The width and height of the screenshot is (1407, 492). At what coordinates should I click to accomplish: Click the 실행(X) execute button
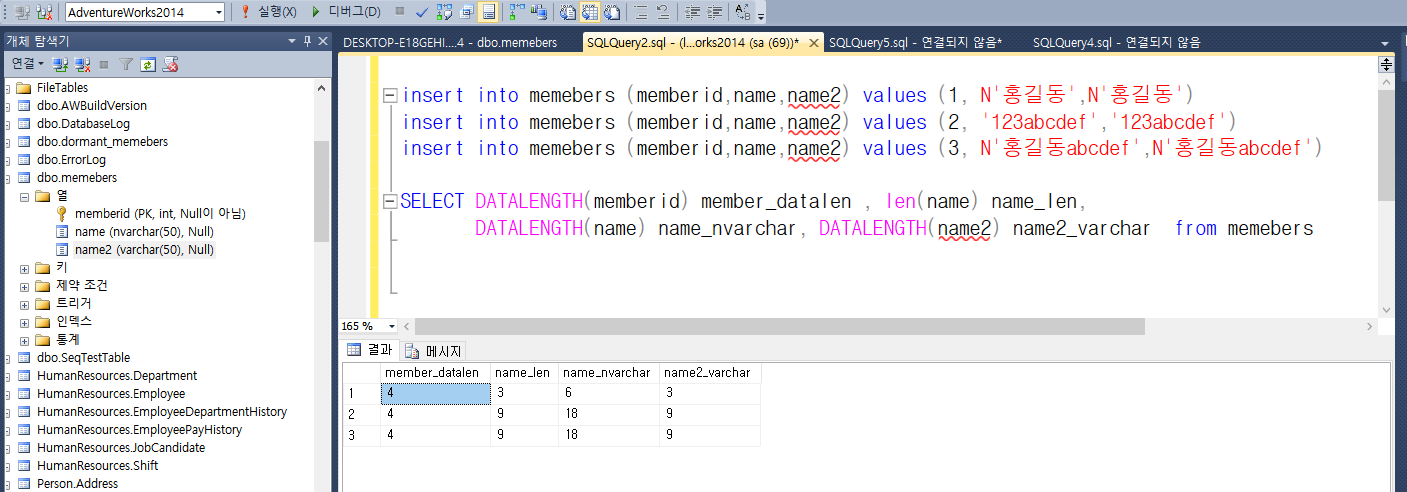point(269,12)
